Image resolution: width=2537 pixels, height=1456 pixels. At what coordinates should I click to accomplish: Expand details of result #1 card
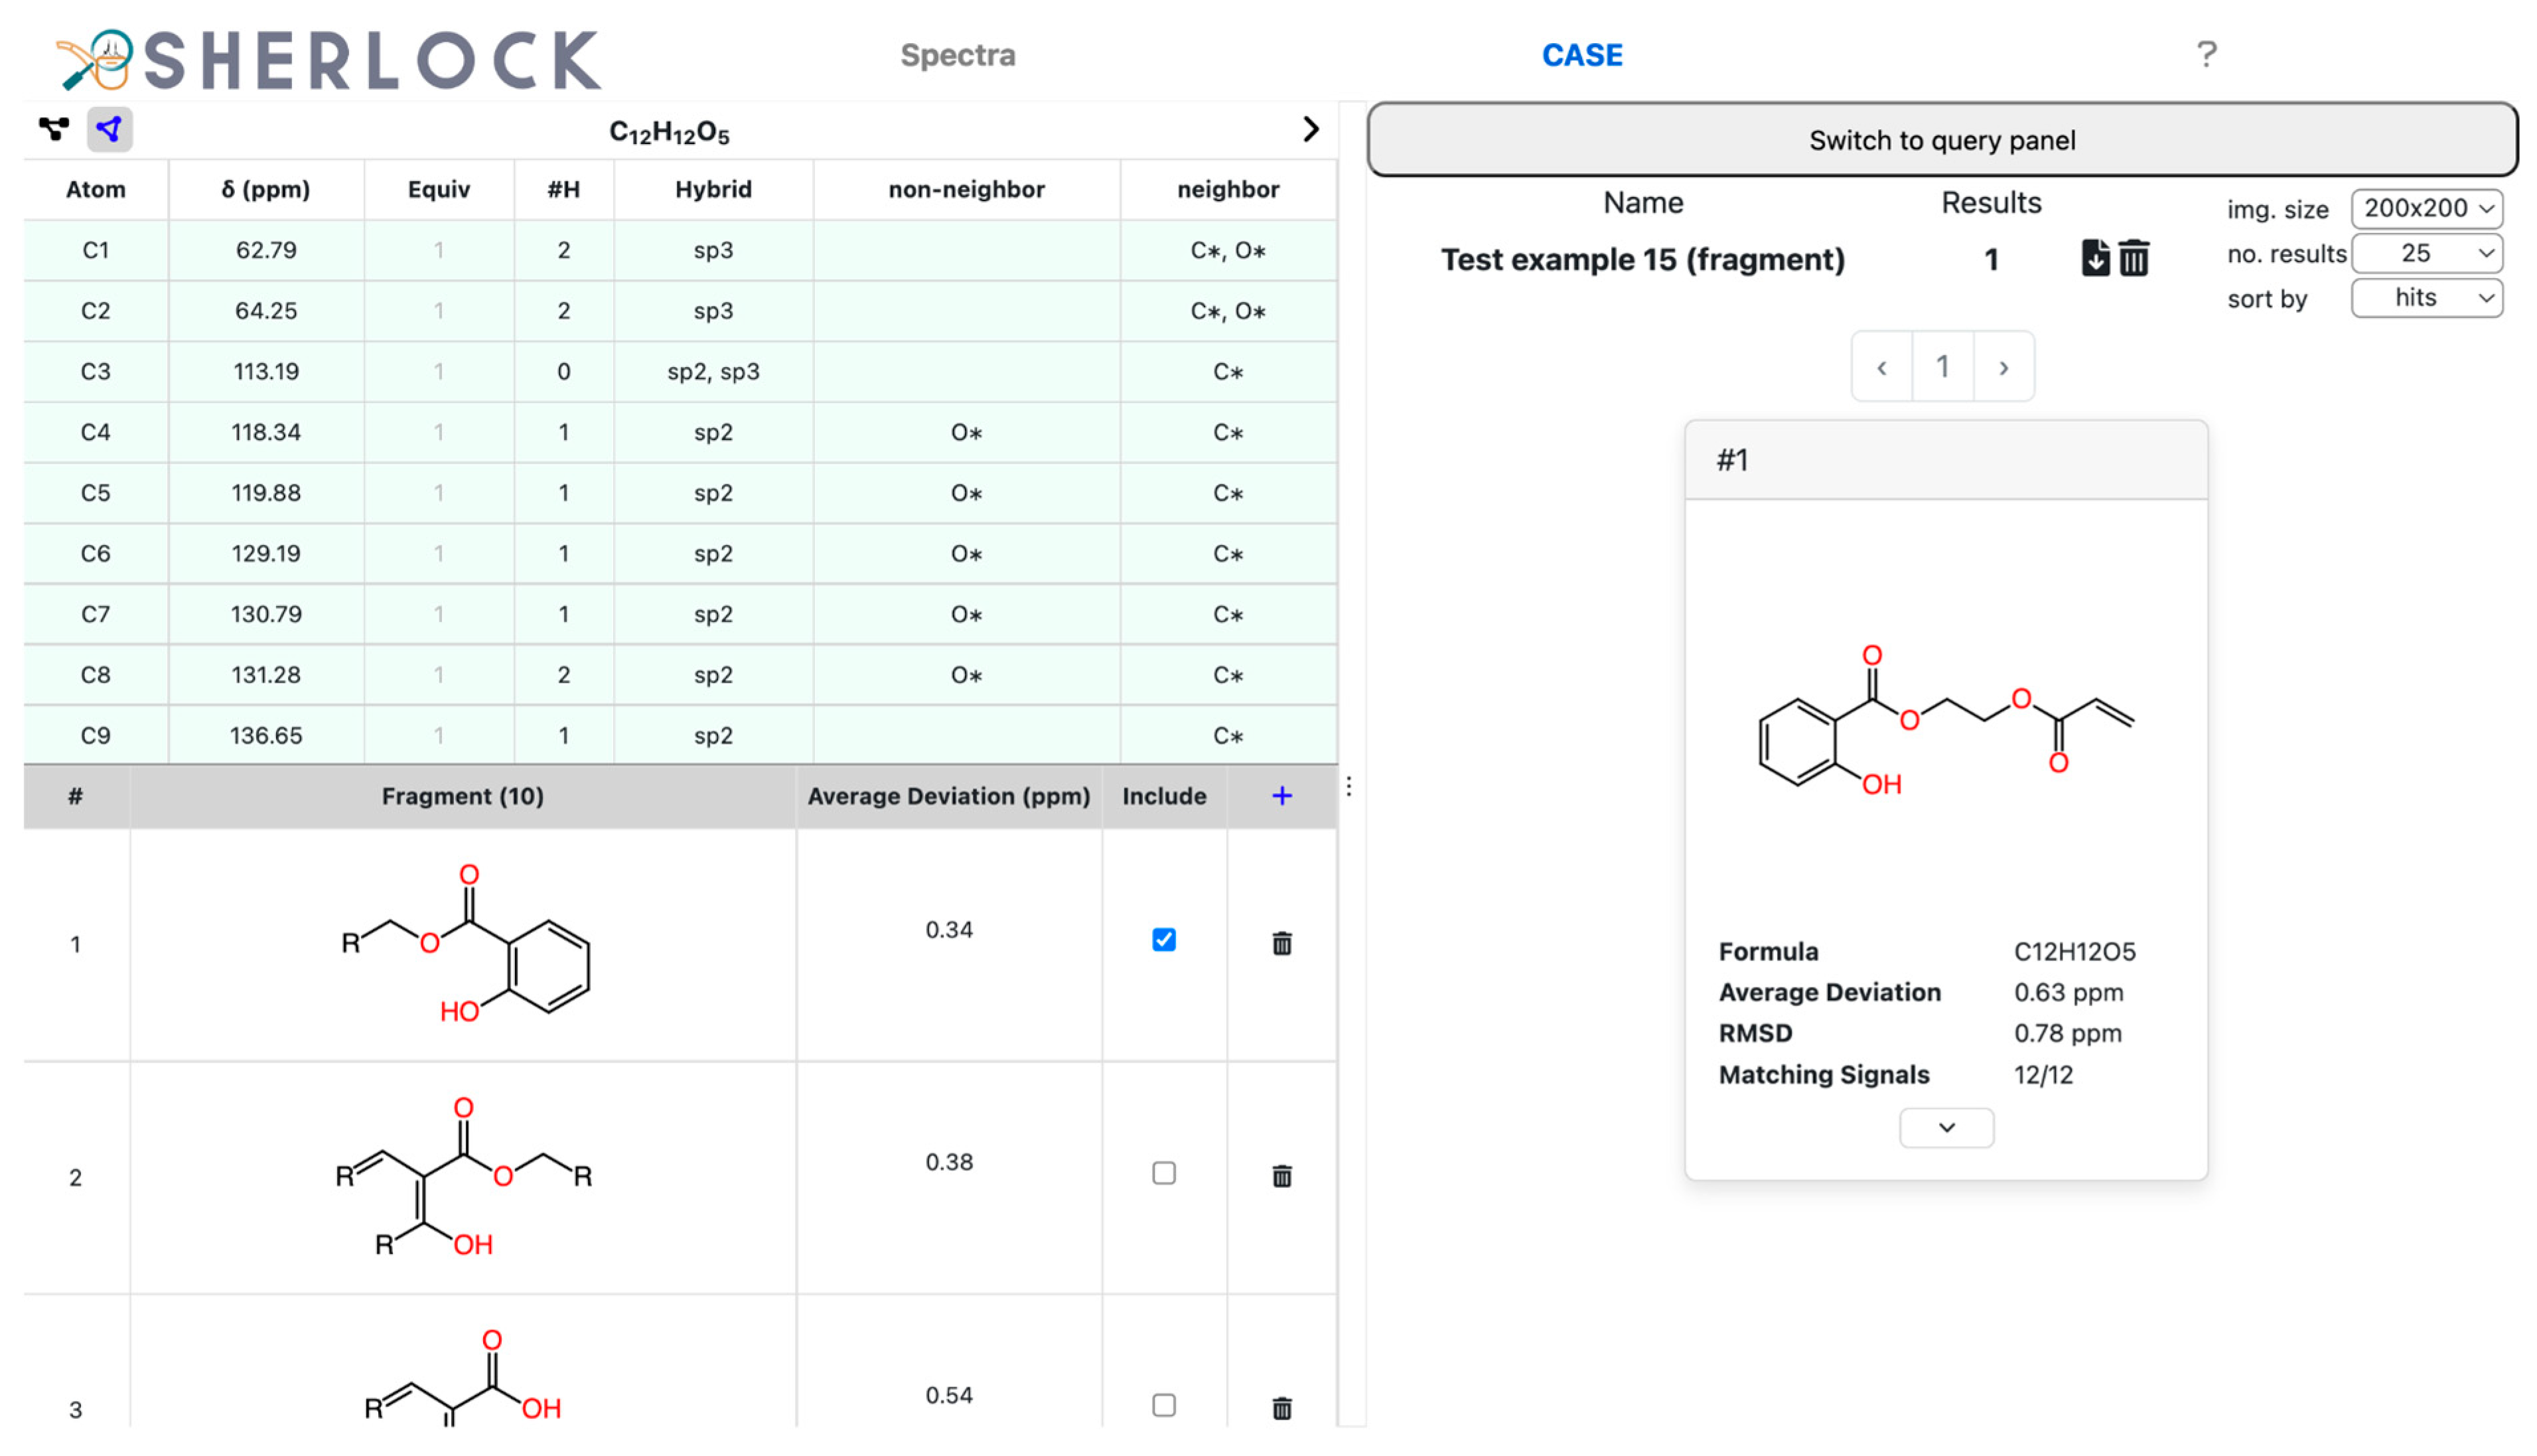coord(1946,1127)
